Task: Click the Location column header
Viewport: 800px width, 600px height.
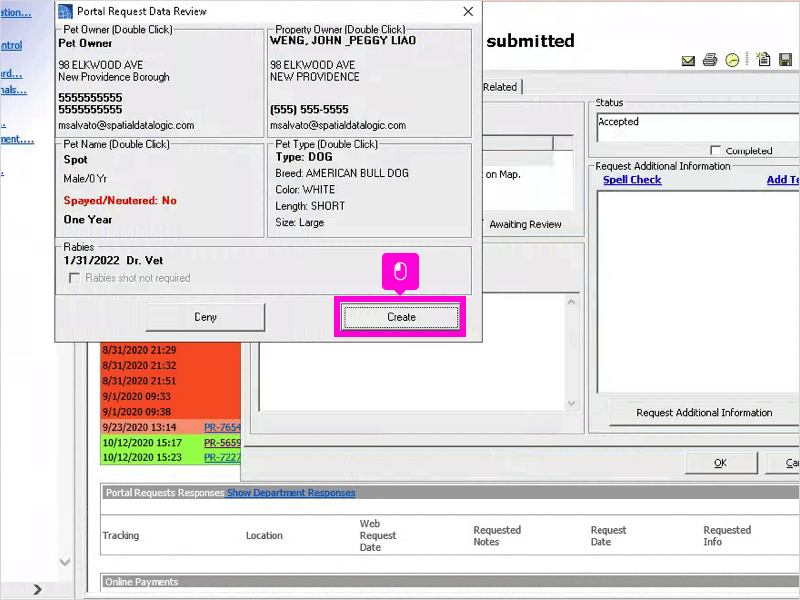Action: (264, 535)
